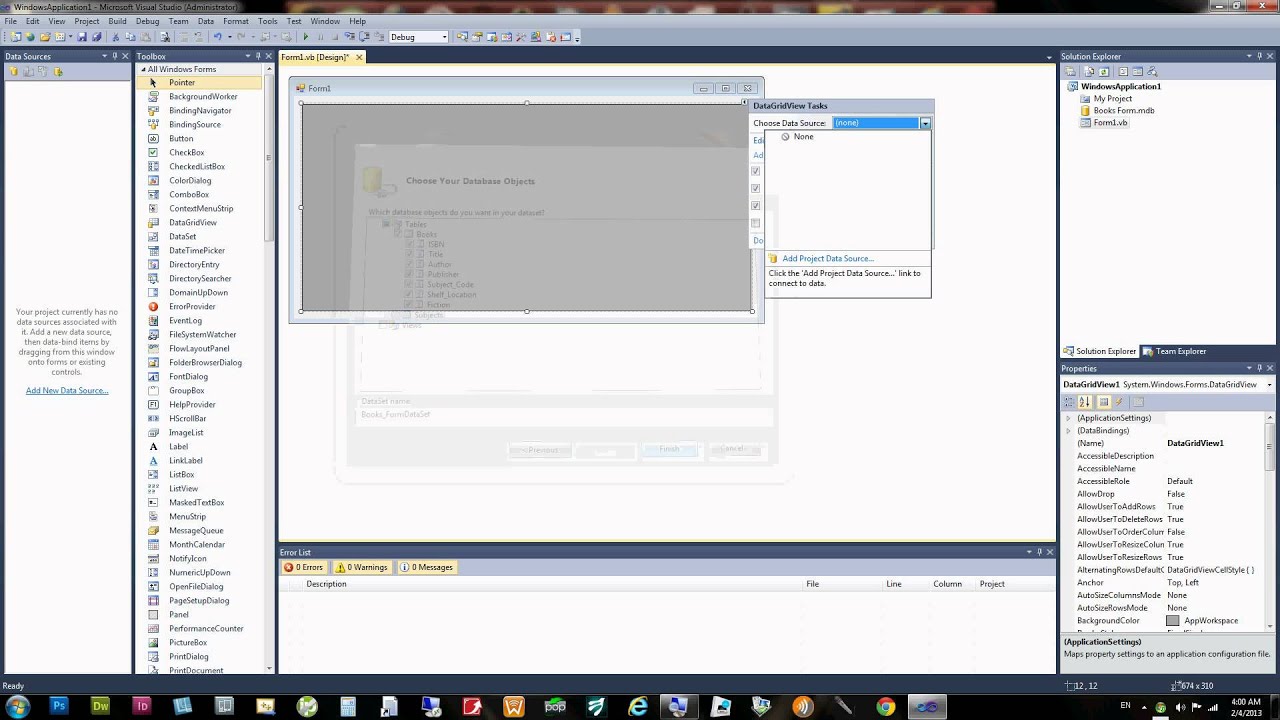Image resolution: width=1280 pixels, height=720 pixels.
Task: Click Add New Data Source link
Action: [67, 391]
